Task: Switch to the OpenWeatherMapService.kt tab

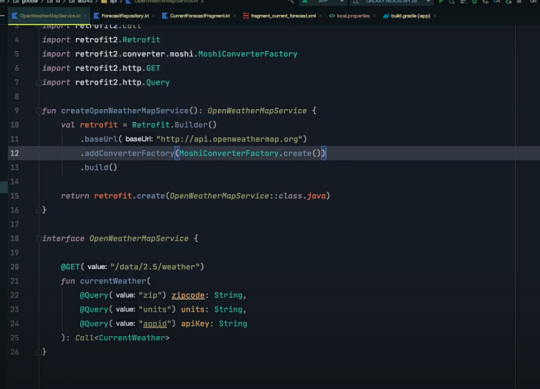Action: [50, 16]
